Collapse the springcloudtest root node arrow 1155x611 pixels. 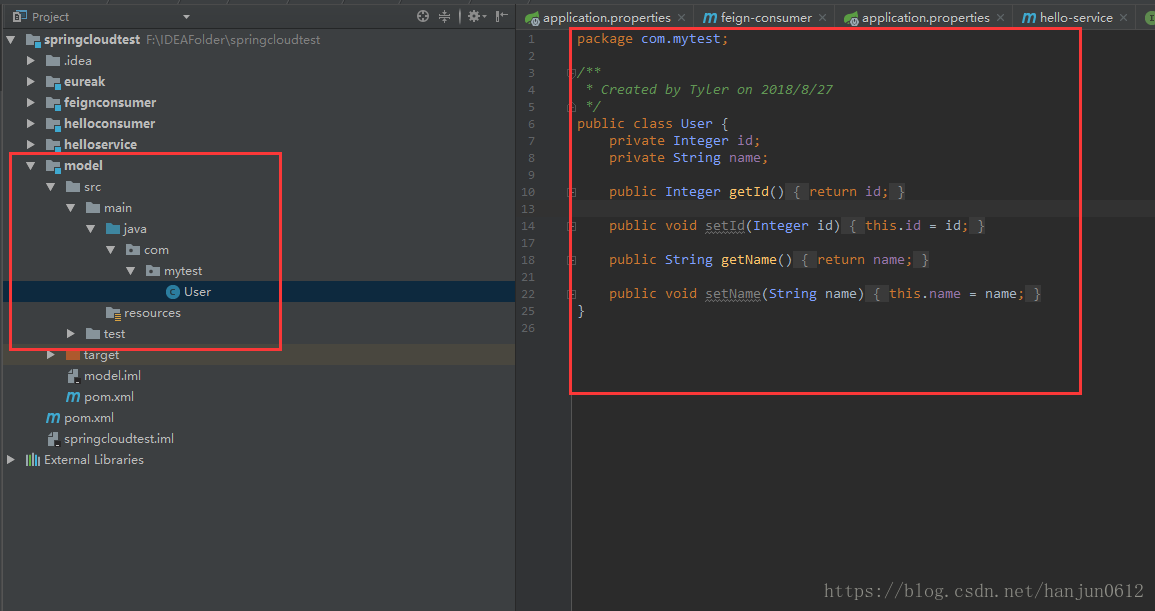(x=11, y=40)
